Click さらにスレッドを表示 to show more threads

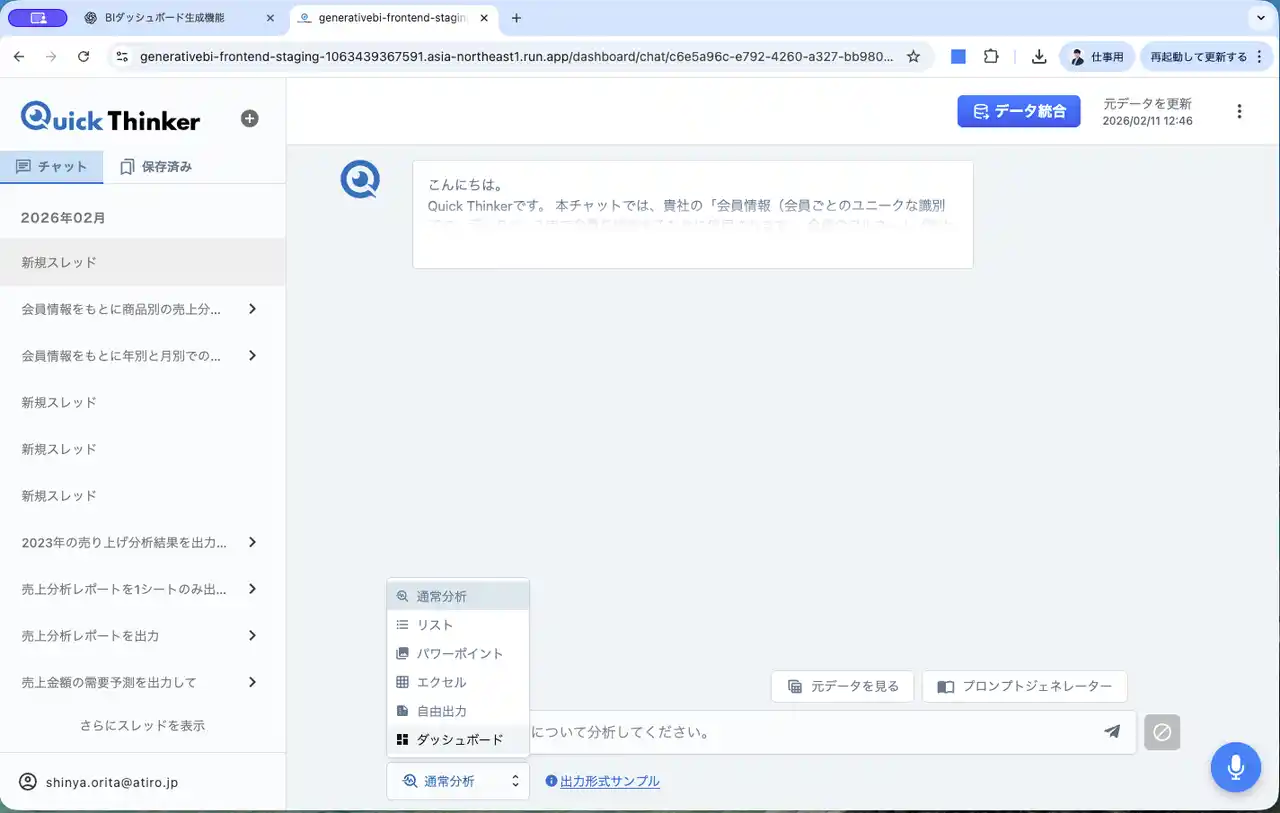[142, 725]
